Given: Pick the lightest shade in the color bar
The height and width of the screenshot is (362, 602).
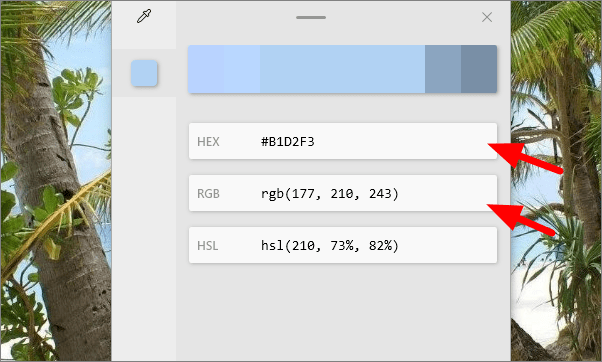Looking at the screenshot, I should pyautogui.click(x=206, y=69).
